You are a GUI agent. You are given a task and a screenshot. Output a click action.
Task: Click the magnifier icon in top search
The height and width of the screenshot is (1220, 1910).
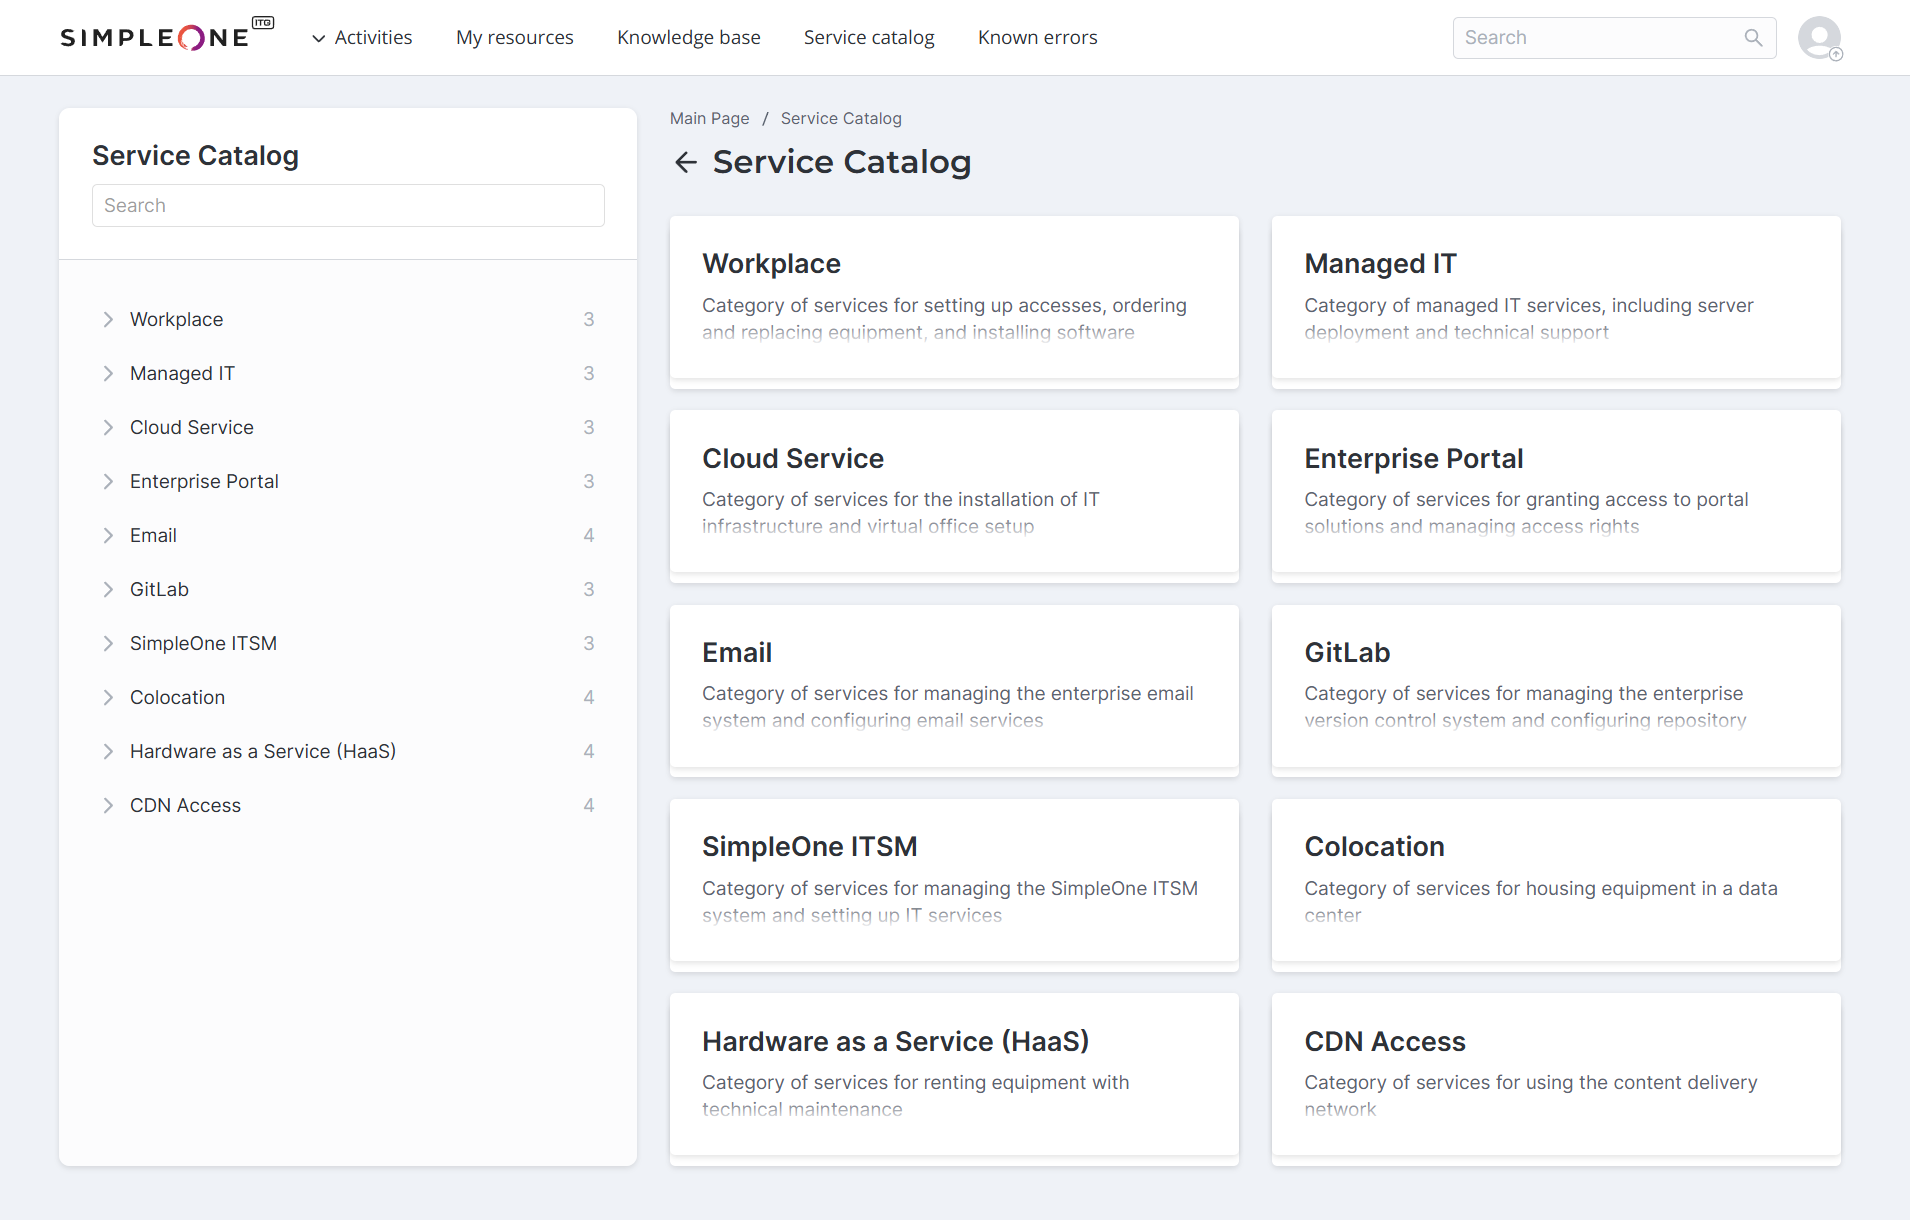point(1753,37)
